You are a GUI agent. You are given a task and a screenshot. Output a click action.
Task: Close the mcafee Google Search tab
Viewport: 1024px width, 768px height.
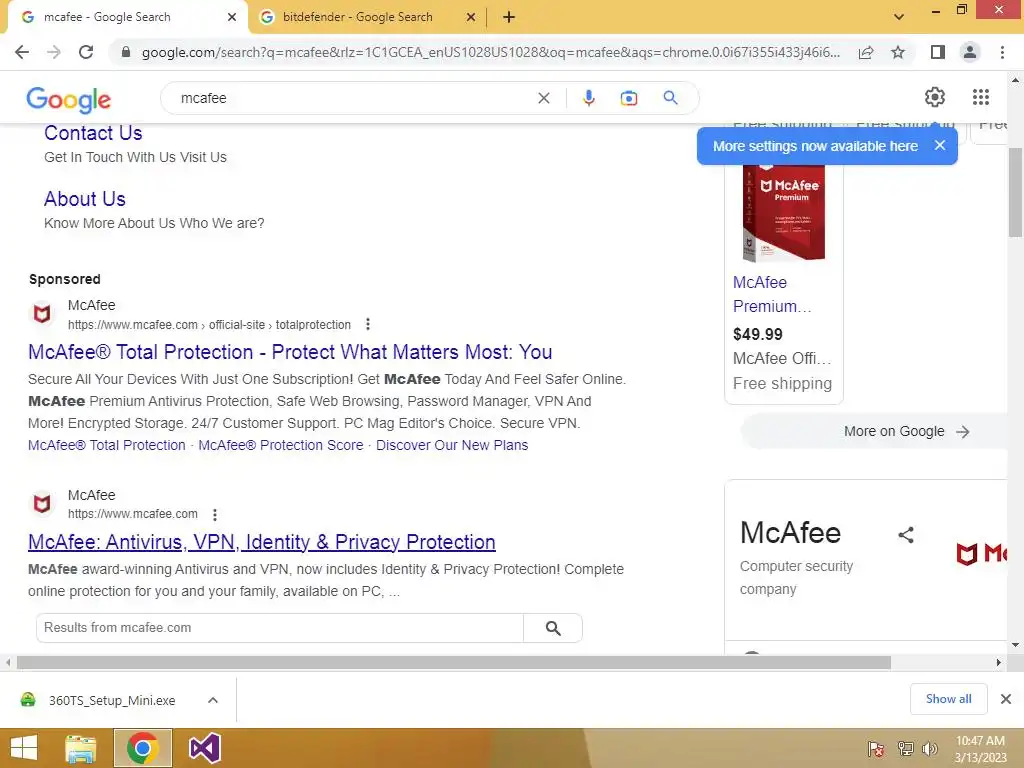point(232,17)
